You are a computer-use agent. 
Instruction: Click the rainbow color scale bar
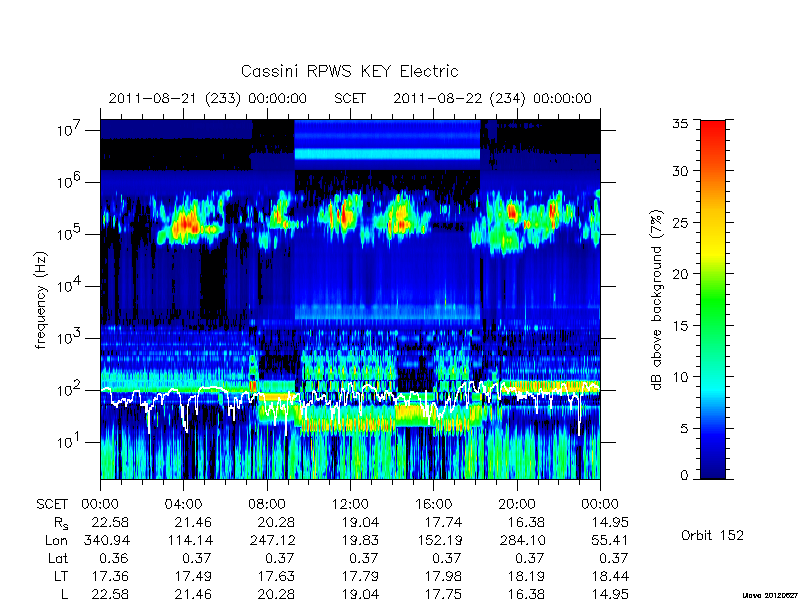[x=713, y=299]
